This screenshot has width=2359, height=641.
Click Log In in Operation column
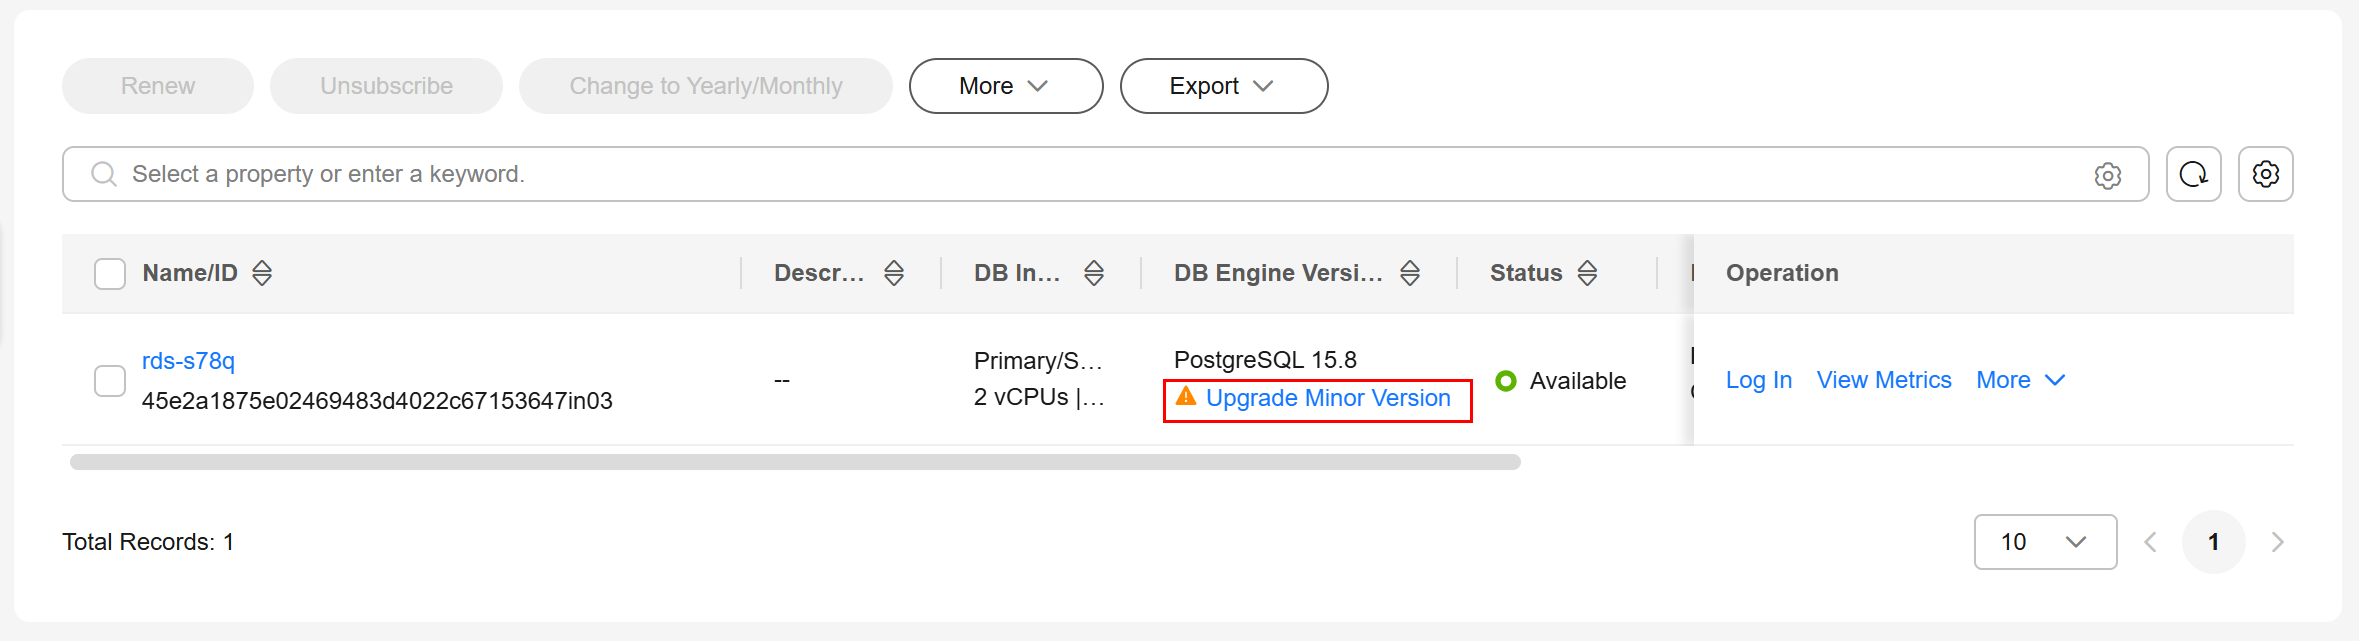(x=1758, y=380)
